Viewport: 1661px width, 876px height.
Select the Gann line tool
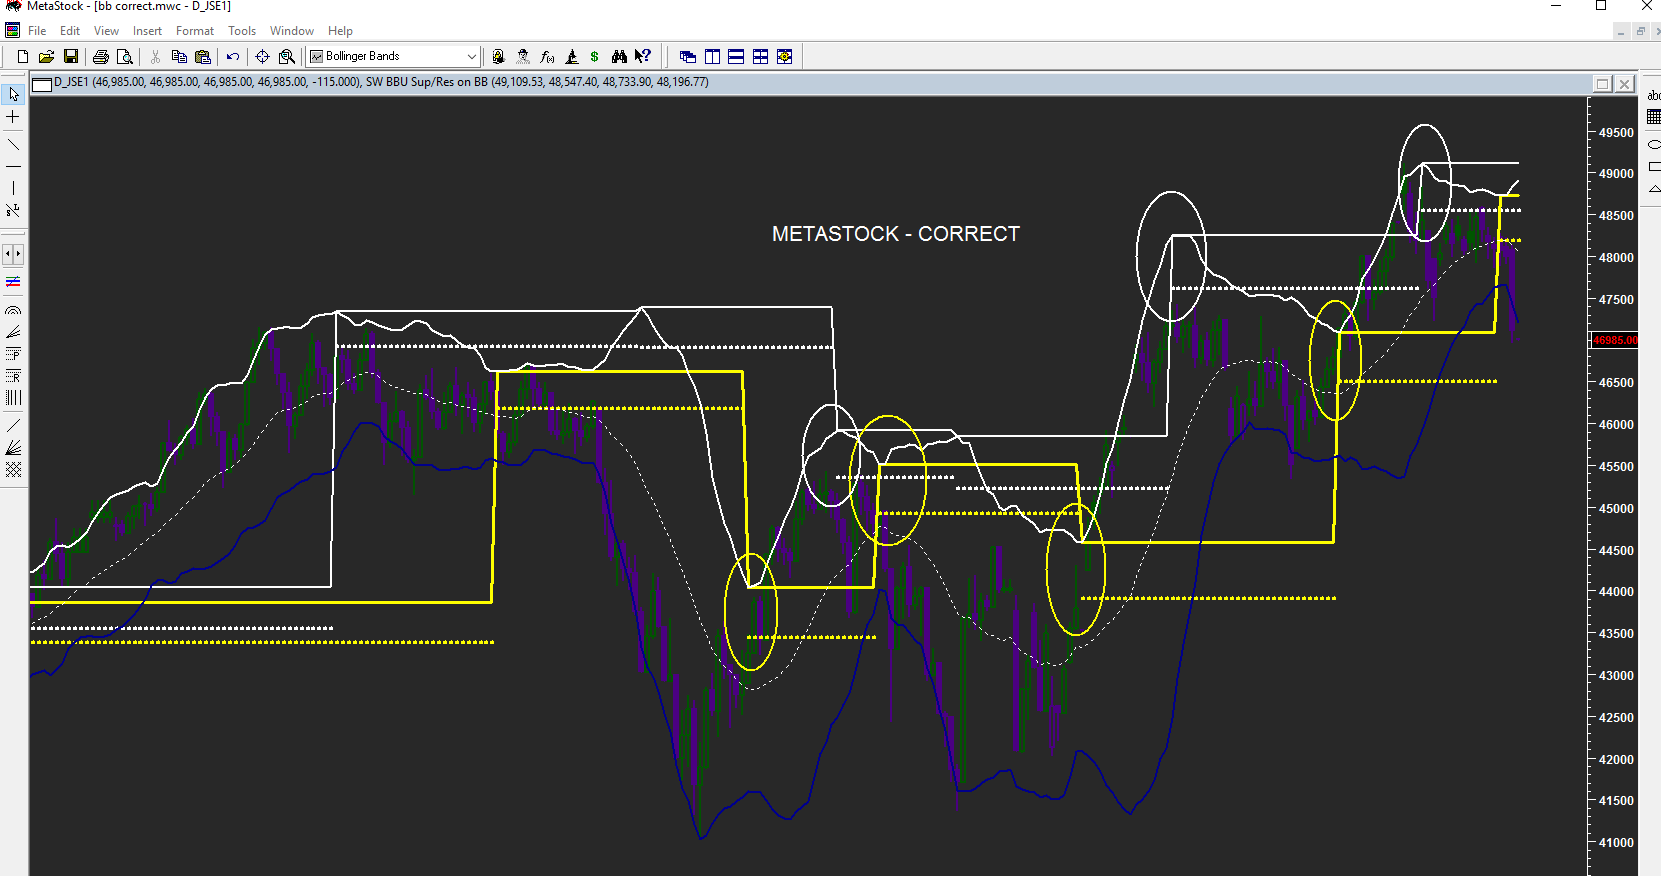pyautogui.click(x=13, y=425)
